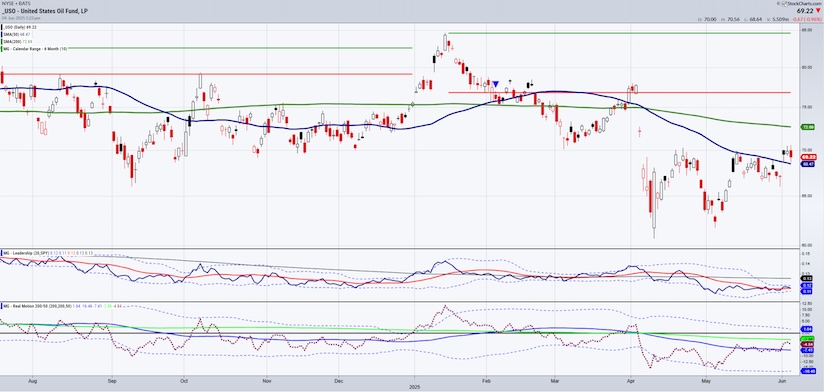Click the red down-arrow beside 69.22

(817, 11)
